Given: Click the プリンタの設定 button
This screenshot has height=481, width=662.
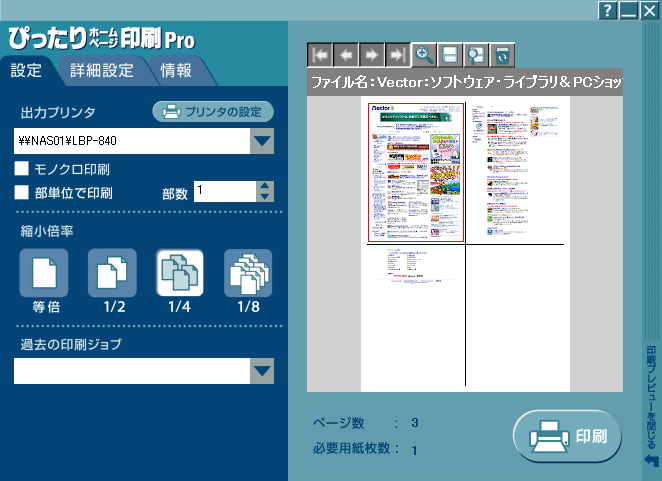Looking at the screenshot, I should [x=213, y=111].
